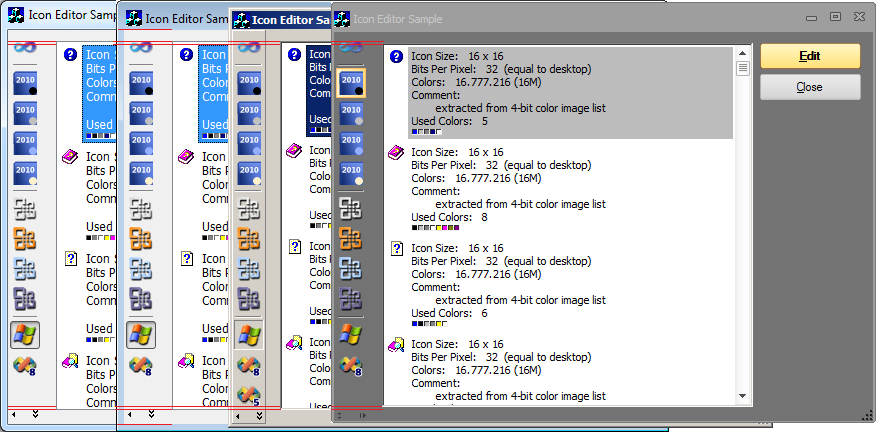Pick the blue Office logo in the second window from left
This screenshot has height=432, width=876.
tap(141, 268)
